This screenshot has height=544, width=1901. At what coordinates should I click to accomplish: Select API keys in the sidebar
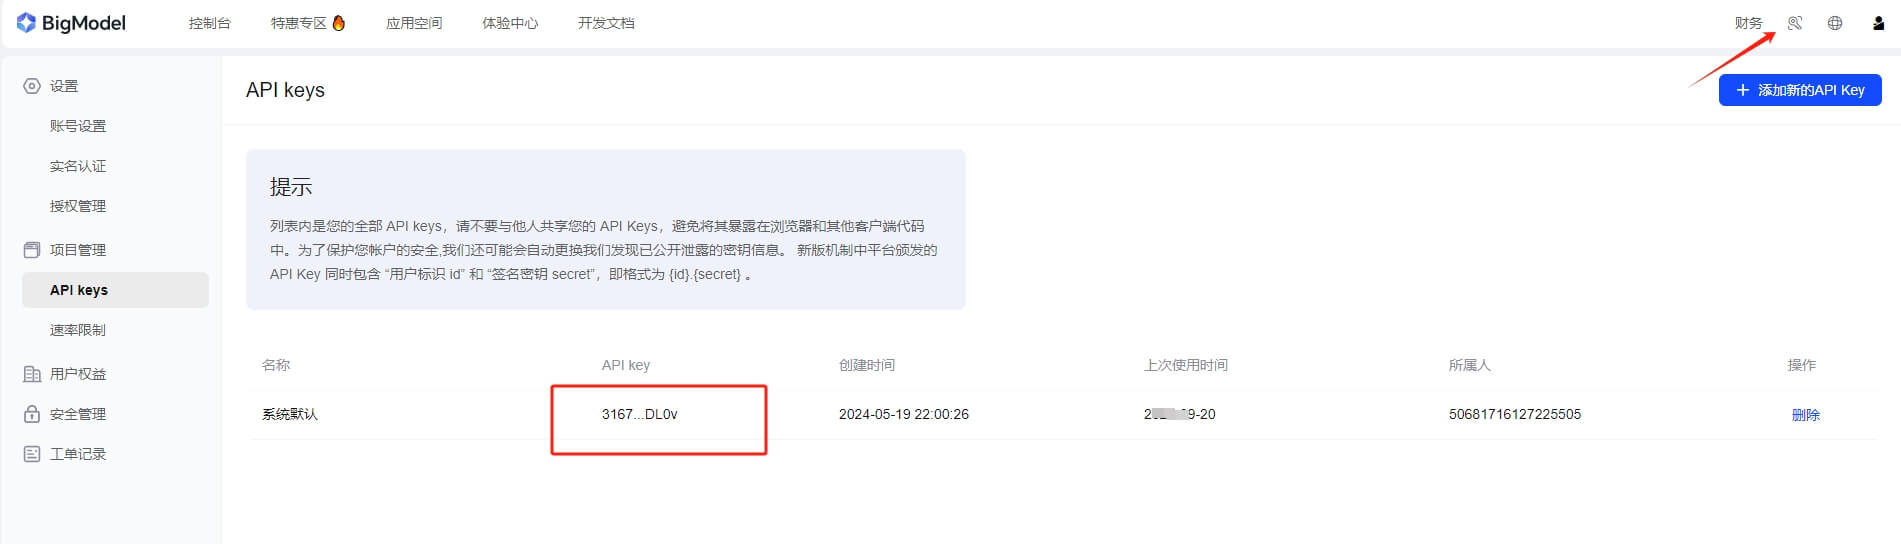[115, 290]
